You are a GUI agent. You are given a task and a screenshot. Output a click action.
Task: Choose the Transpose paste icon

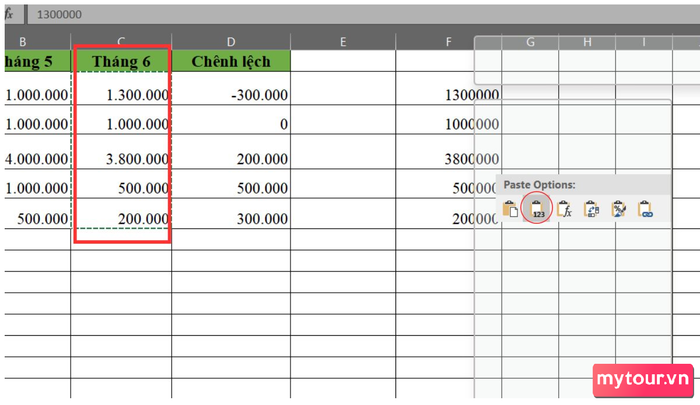(x=591, y=209)
